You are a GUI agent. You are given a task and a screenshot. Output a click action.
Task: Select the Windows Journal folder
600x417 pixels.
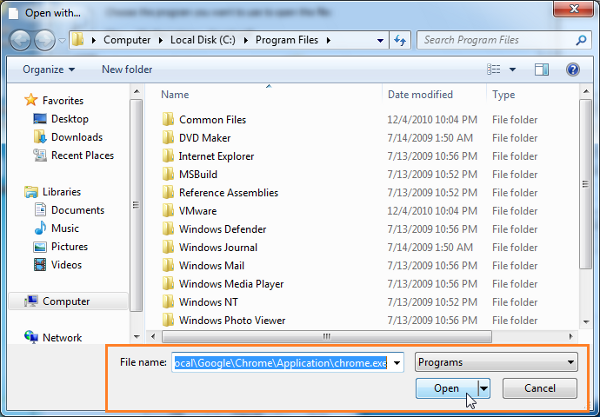218,248
